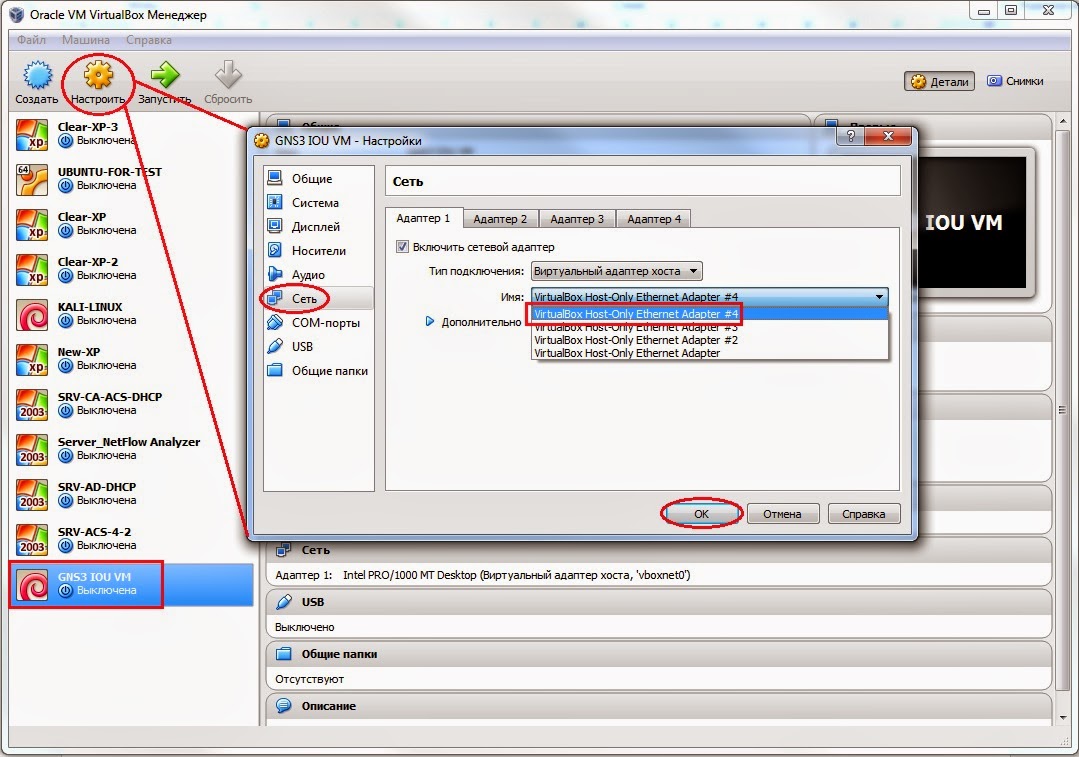1079x757 pixels.
Task: Collapse the Имя adapter name combo box
Action: pos(709,297)
